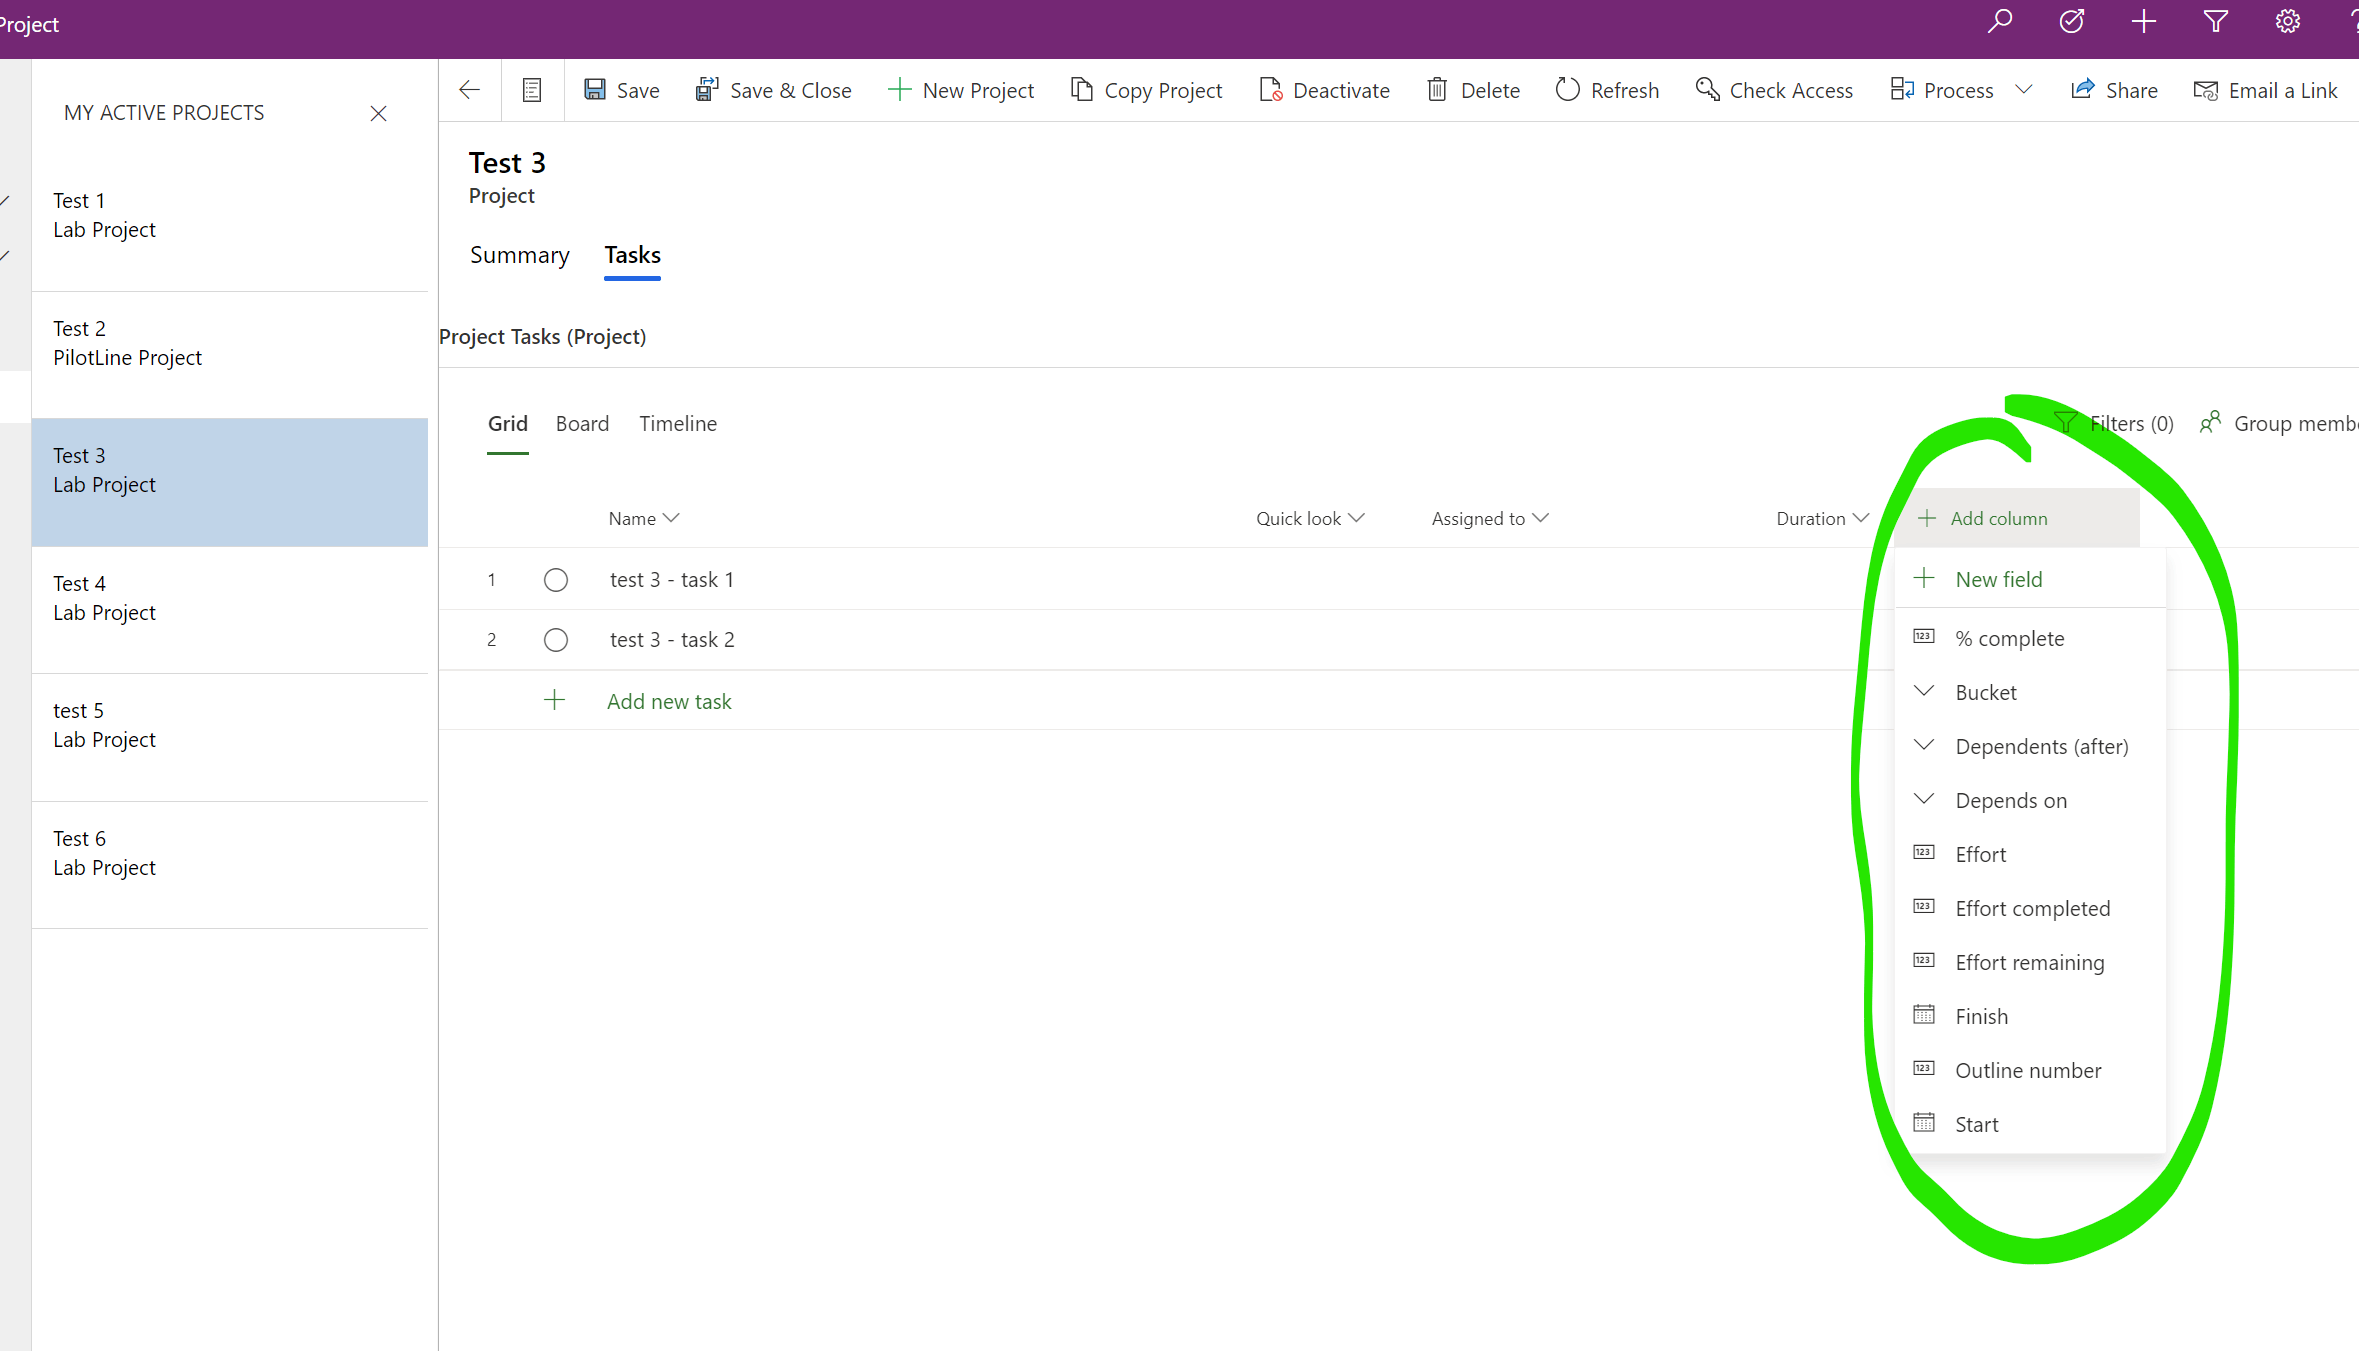The image size is (2359, 1351).
Task: Click the Delete trash command
Action: tap(1473, 90)
